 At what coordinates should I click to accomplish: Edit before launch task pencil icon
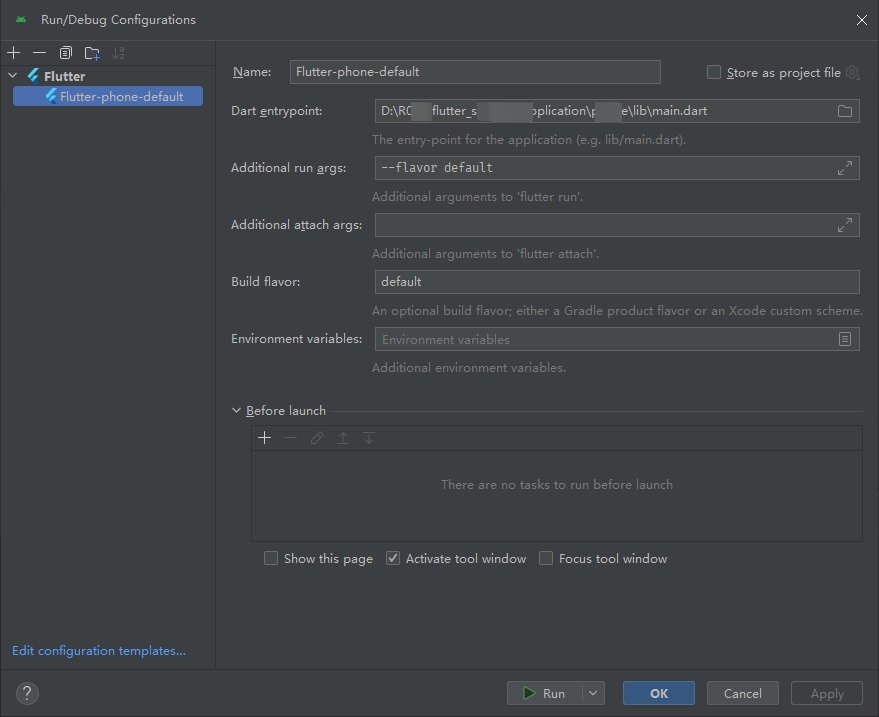[317, 438]
